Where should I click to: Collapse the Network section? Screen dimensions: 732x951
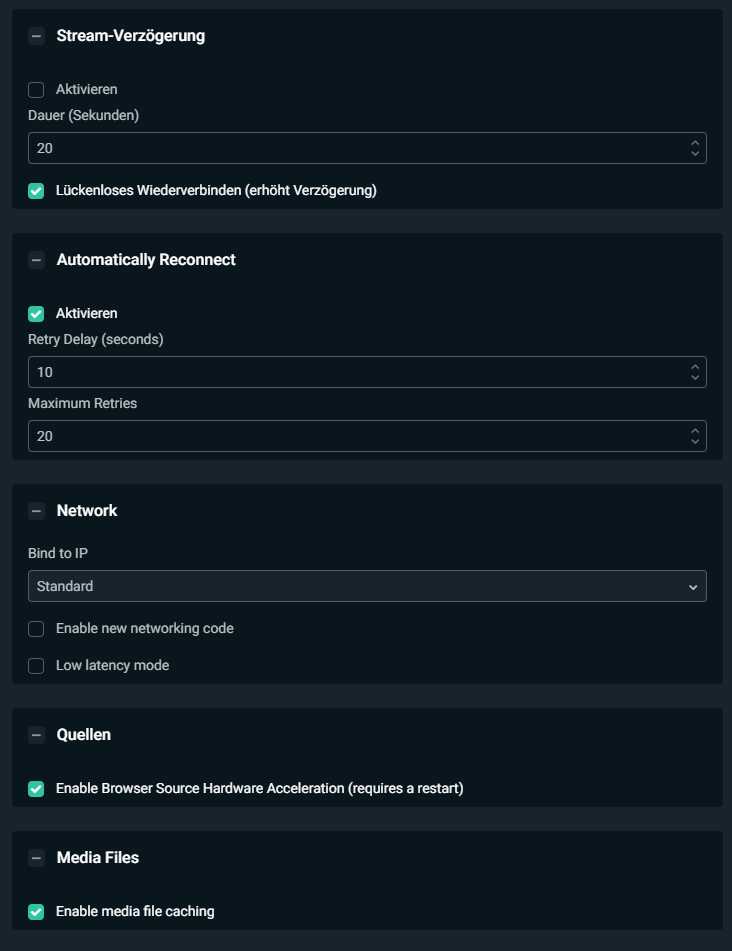pos(36,511)
